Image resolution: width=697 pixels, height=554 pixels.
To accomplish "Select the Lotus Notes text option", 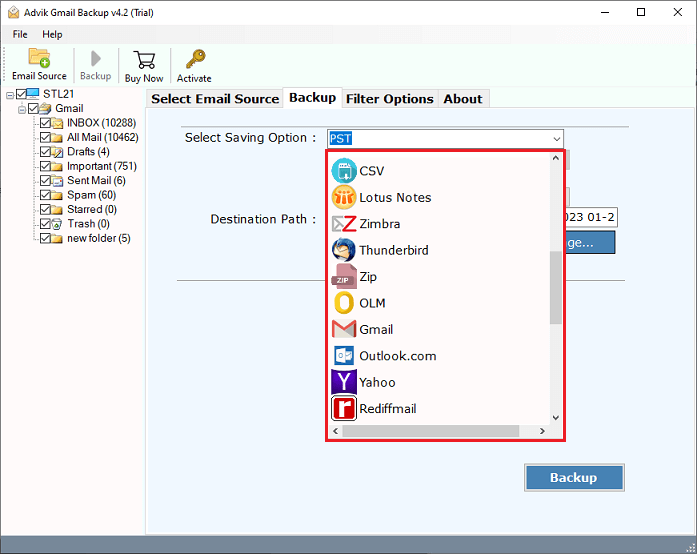I will [395, 197].
